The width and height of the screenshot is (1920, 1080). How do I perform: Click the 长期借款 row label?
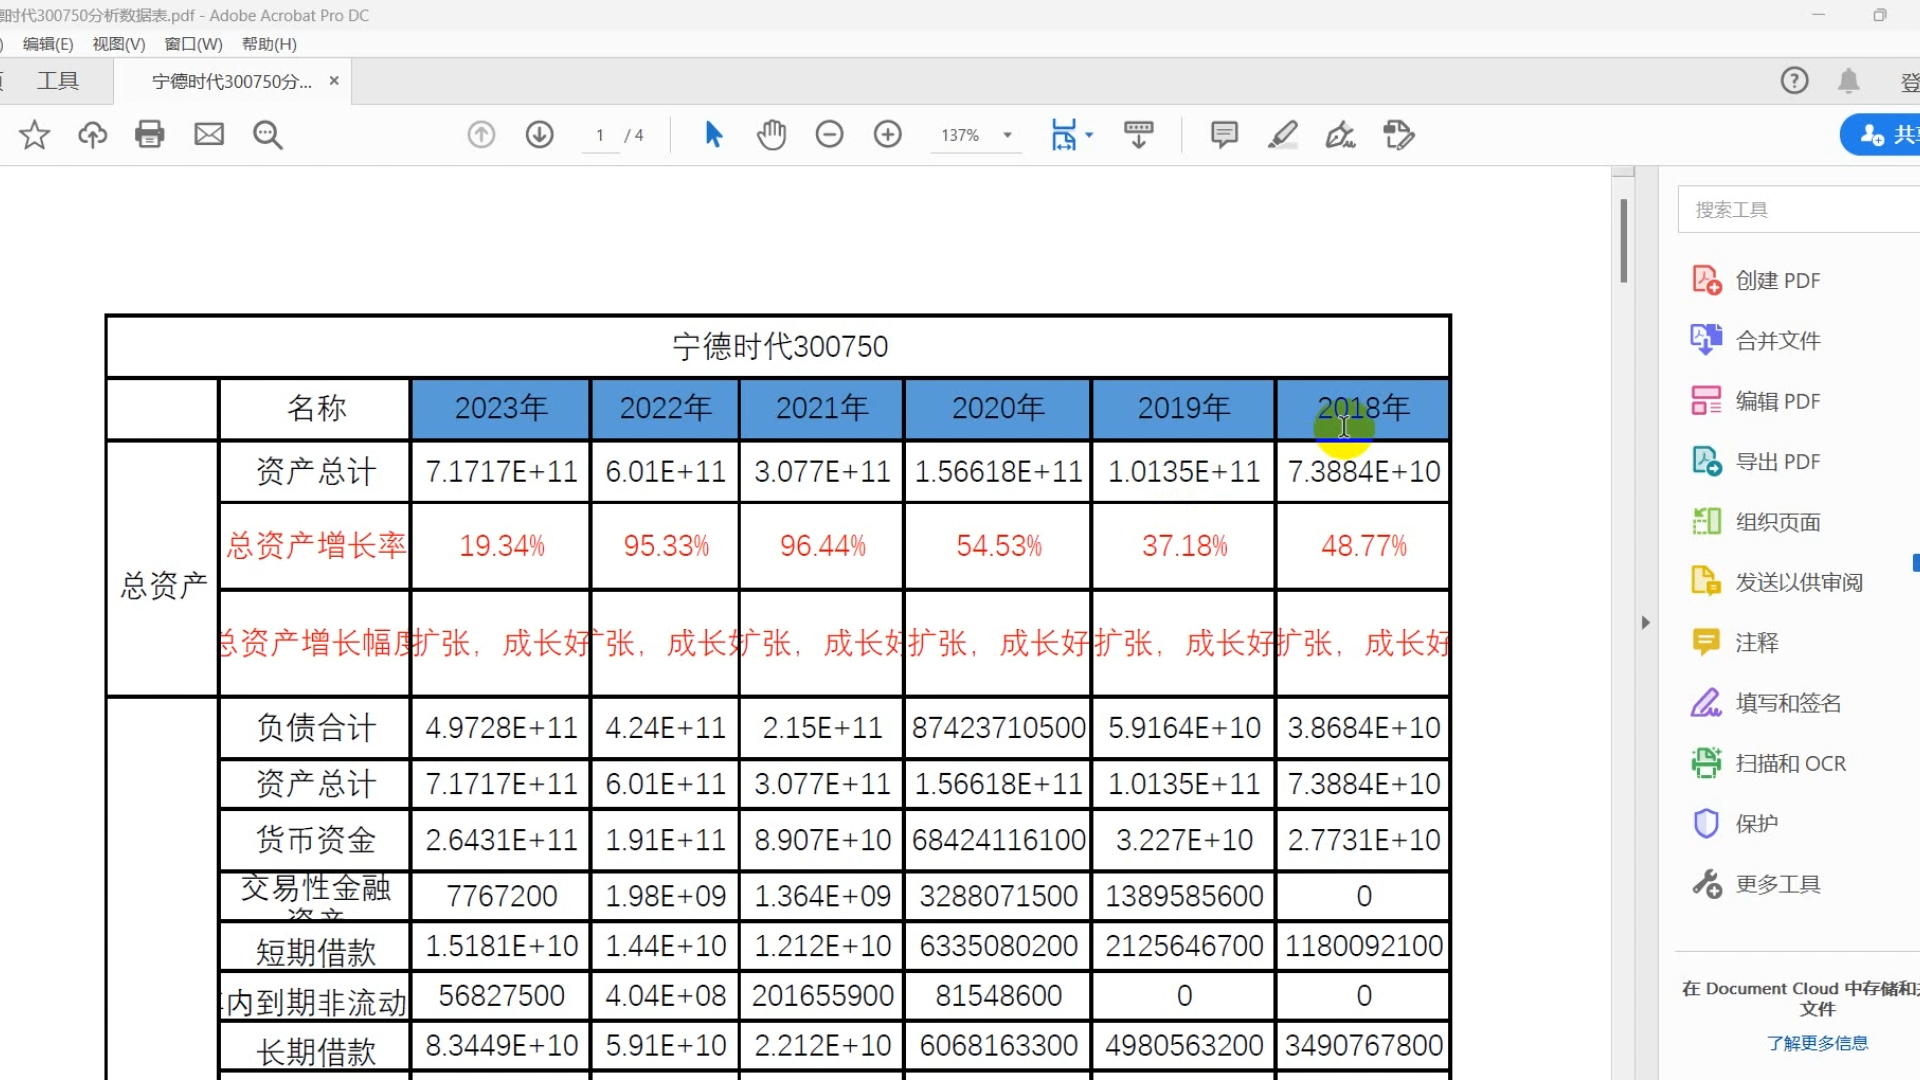pyautogui.click(x=316, y=1050)
